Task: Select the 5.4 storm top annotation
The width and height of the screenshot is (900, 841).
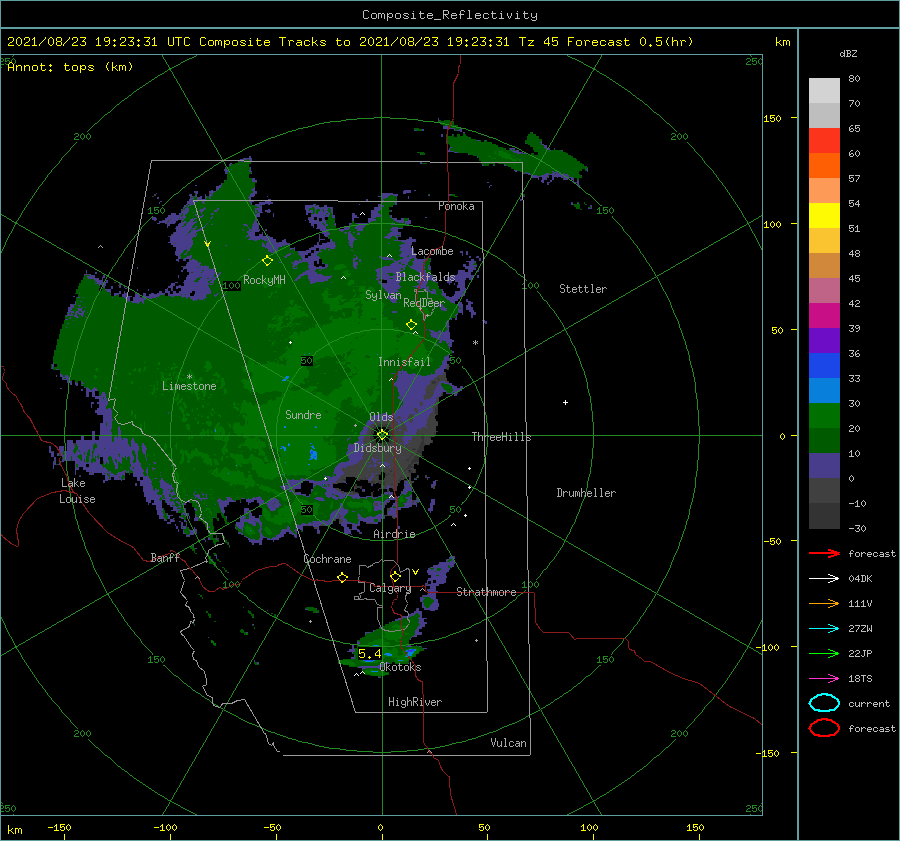Action: (x=369, y=654)
